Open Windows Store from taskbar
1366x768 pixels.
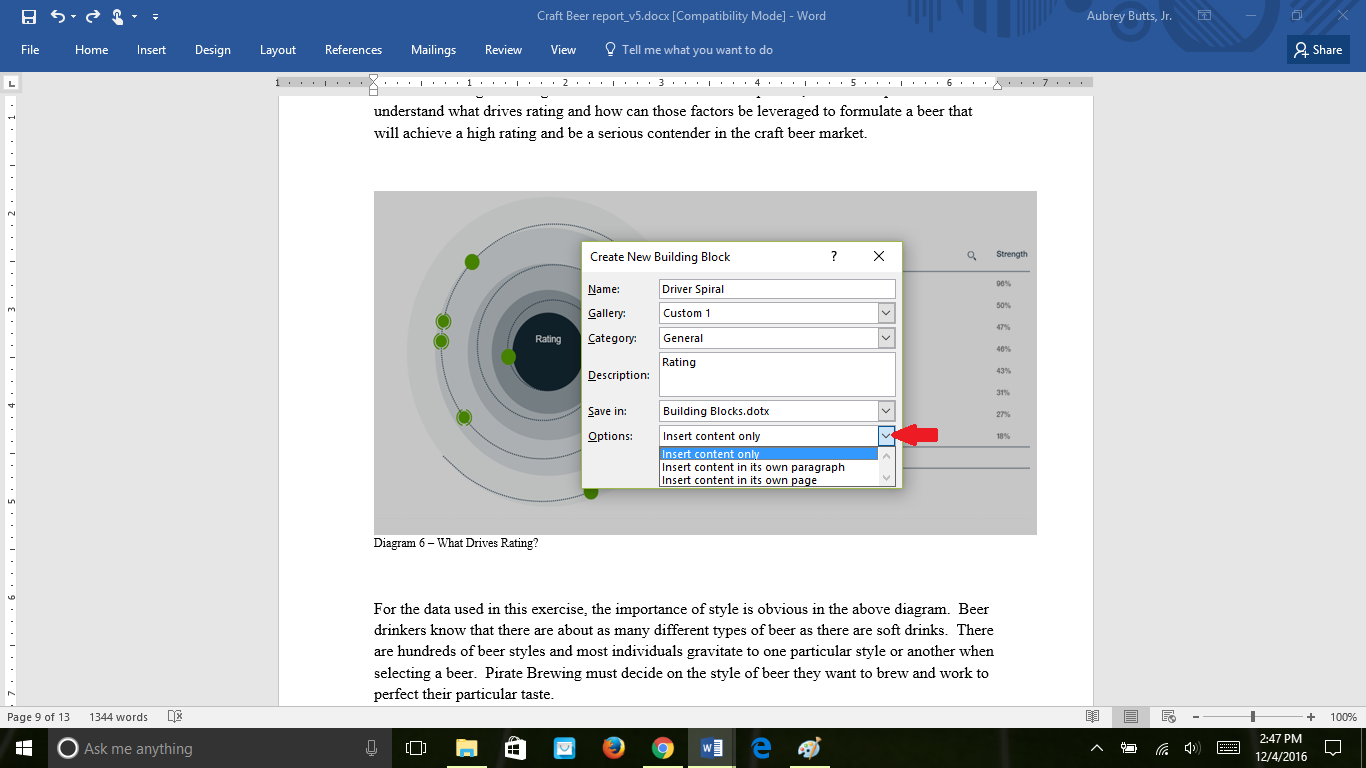click(x=515, y=748)
